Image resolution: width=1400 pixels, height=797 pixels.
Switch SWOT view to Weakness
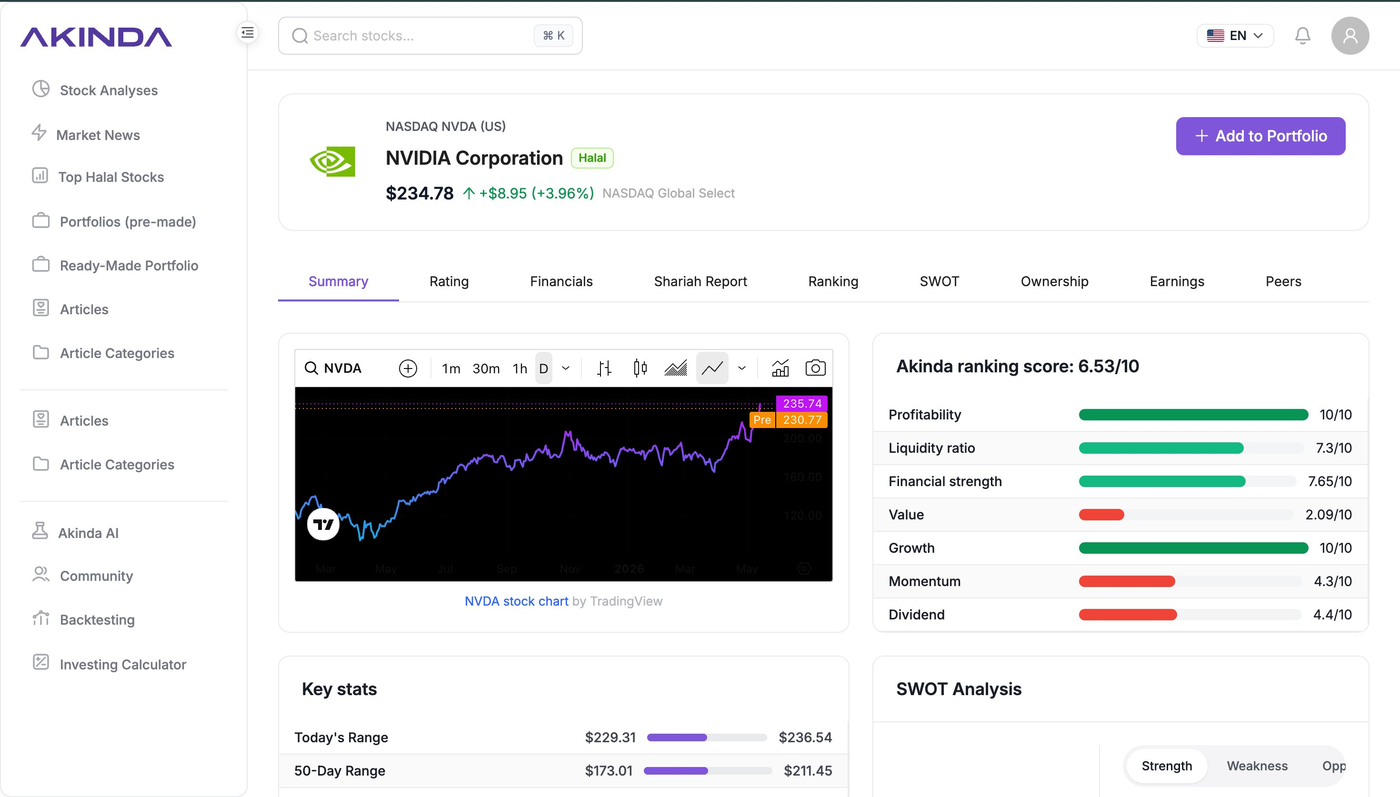coord(1257,766)
